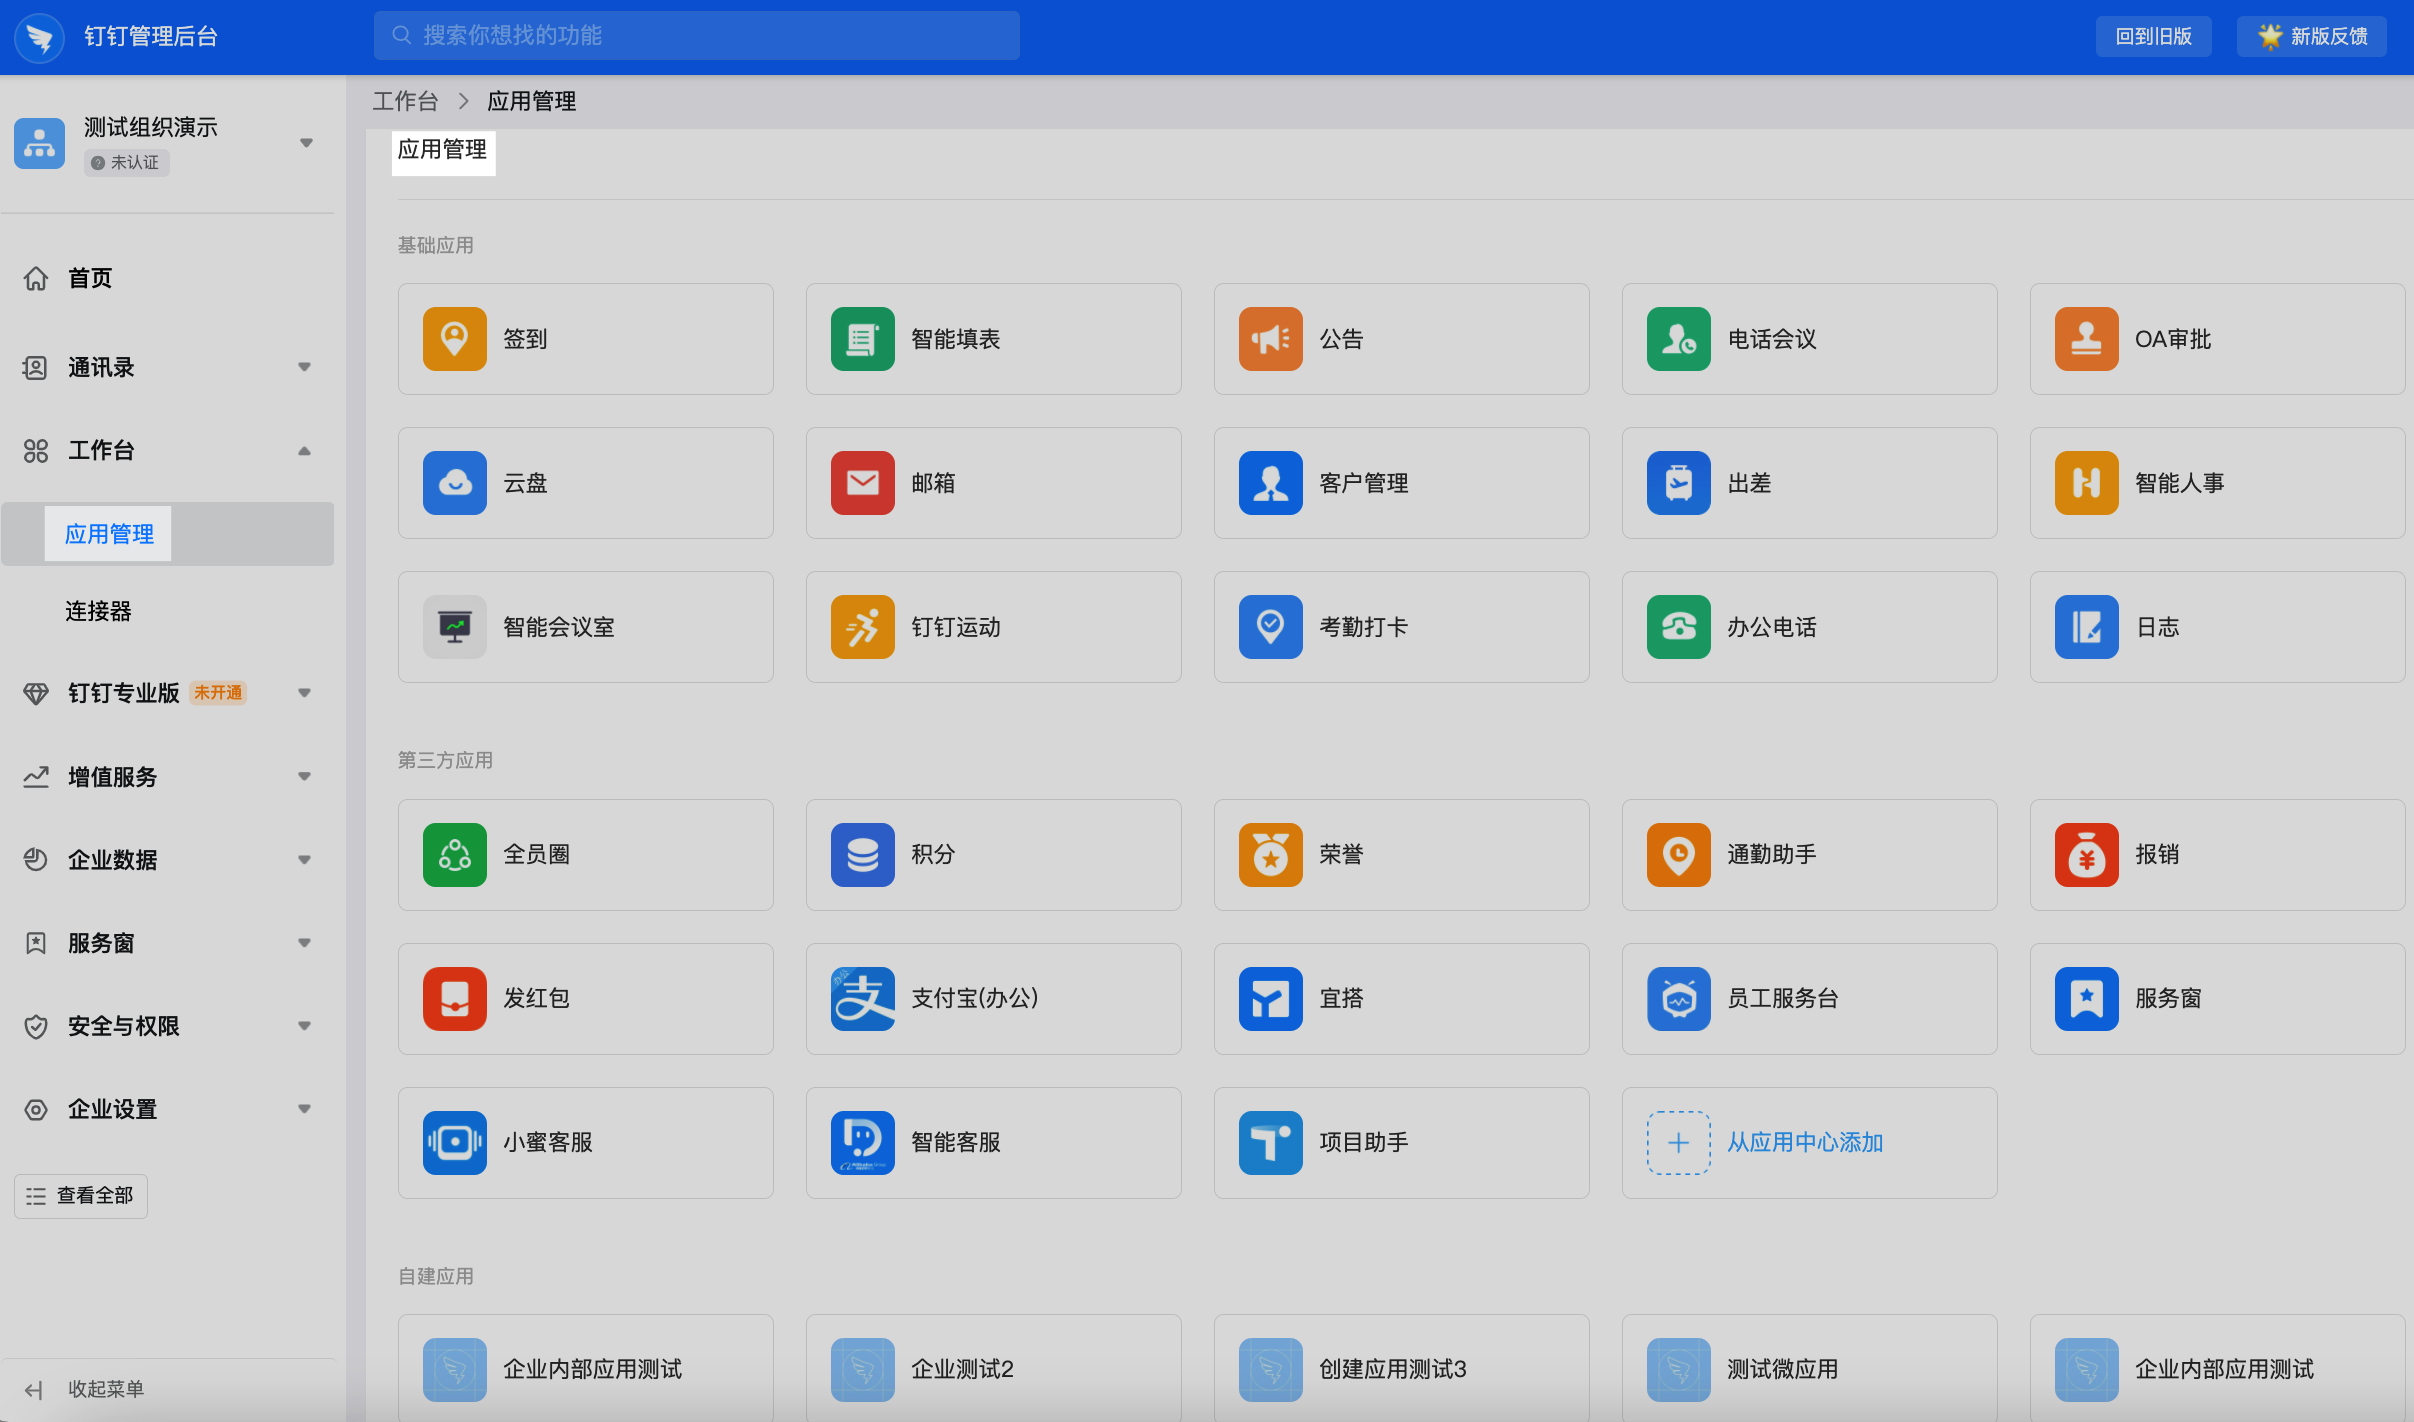Open the 荣誉 medal icon

click(1270, 855)
